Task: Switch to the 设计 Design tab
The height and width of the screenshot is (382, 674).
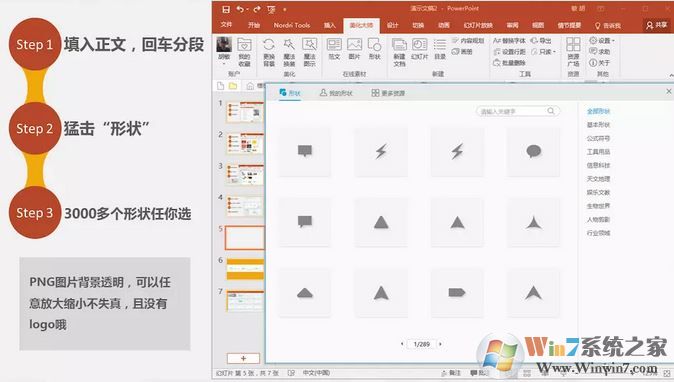Action: [x=392, y=25]
